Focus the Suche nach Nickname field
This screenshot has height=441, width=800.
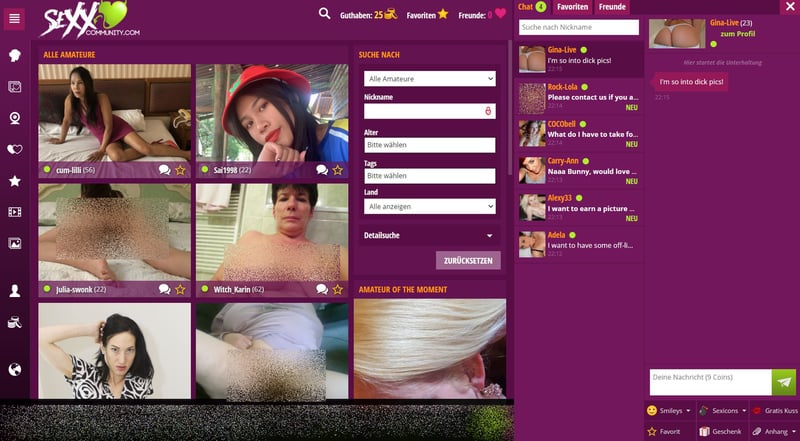[579, 27]
